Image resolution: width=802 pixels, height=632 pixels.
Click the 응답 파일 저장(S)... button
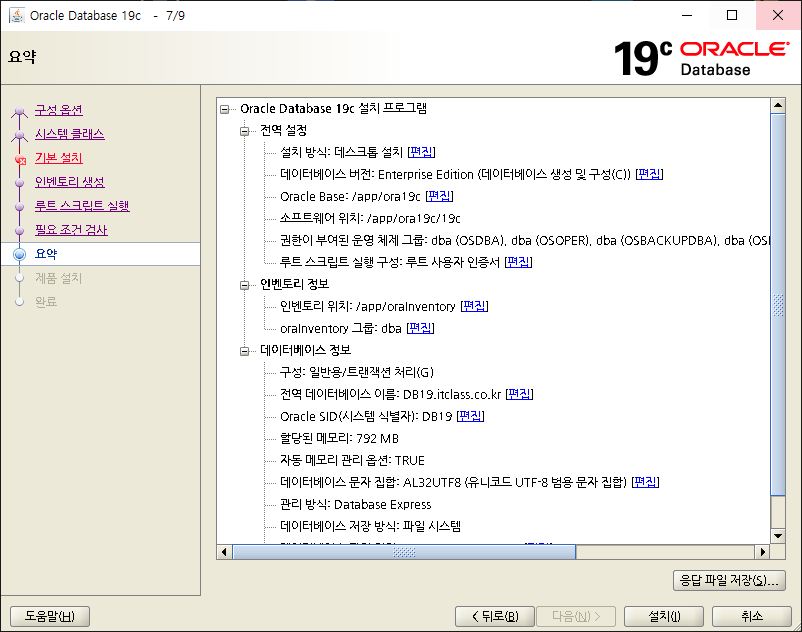729,580
